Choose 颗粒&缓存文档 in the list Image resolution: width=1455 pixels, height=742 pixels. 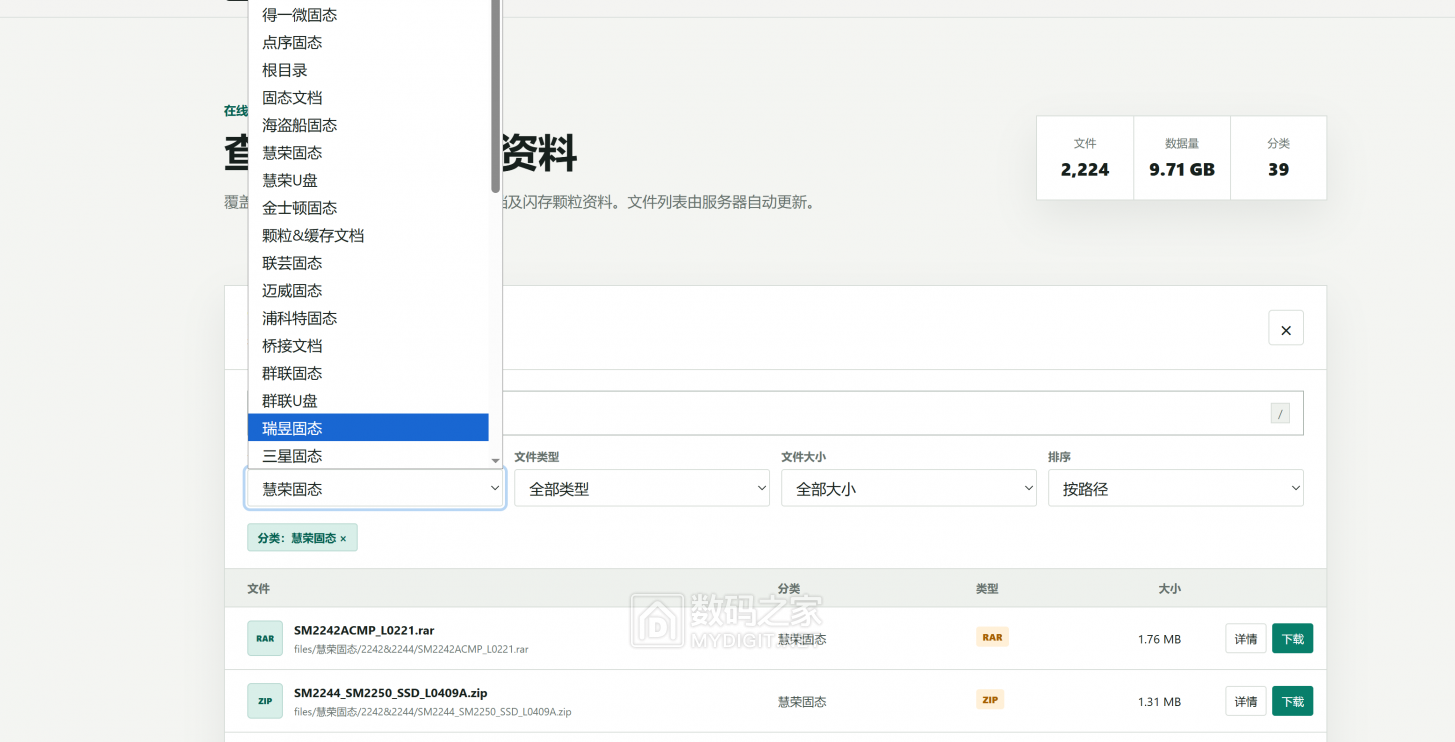tap(368, 236)
